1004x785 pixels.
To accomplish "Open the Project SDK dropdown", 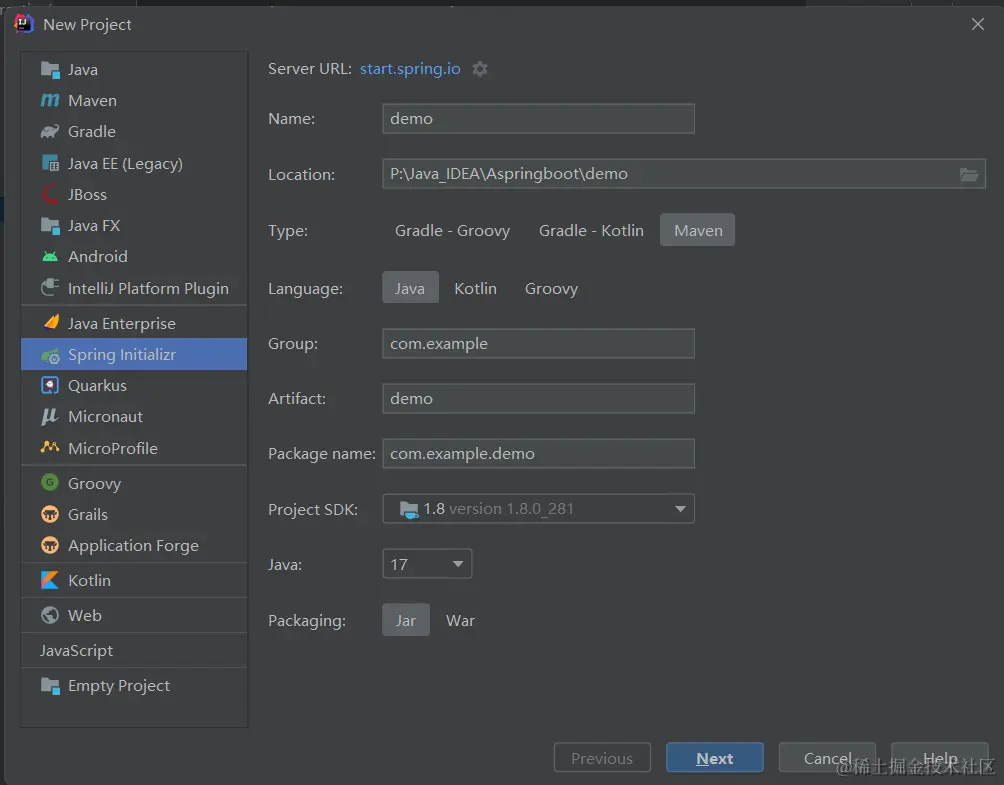I will click(538, 508).
